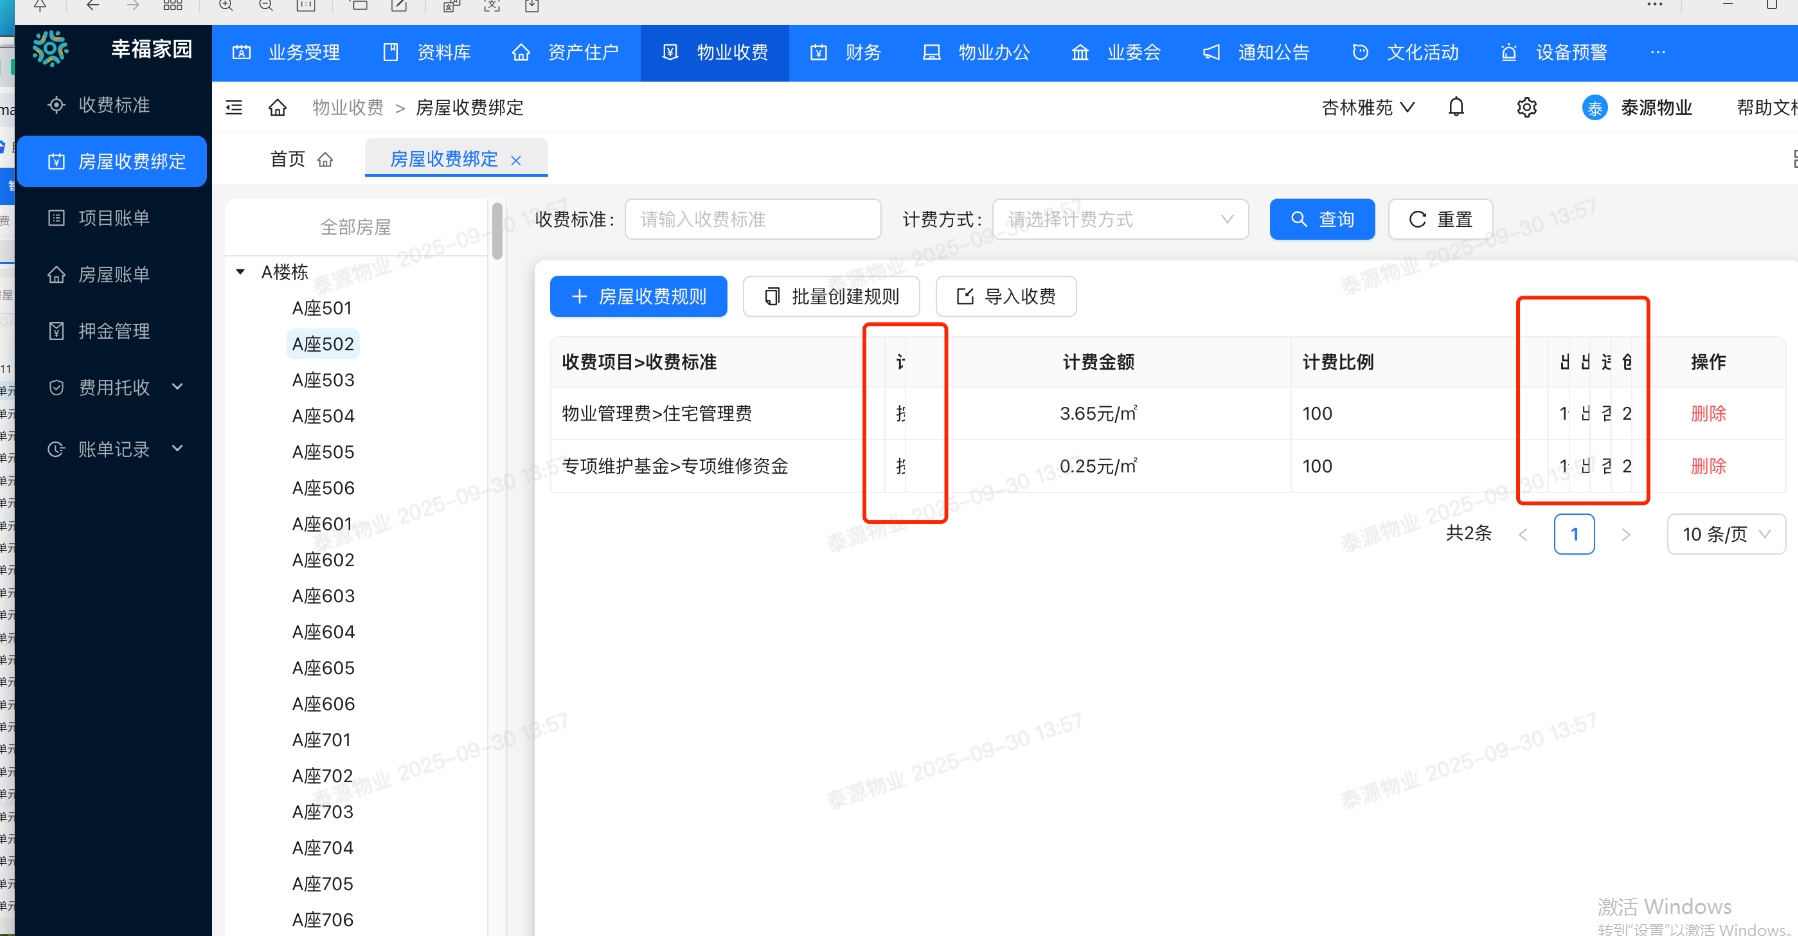Open the 杏林雅苑 community dropdown
The width and height of the screenshot is (1798, 936).
[1367, 107]
